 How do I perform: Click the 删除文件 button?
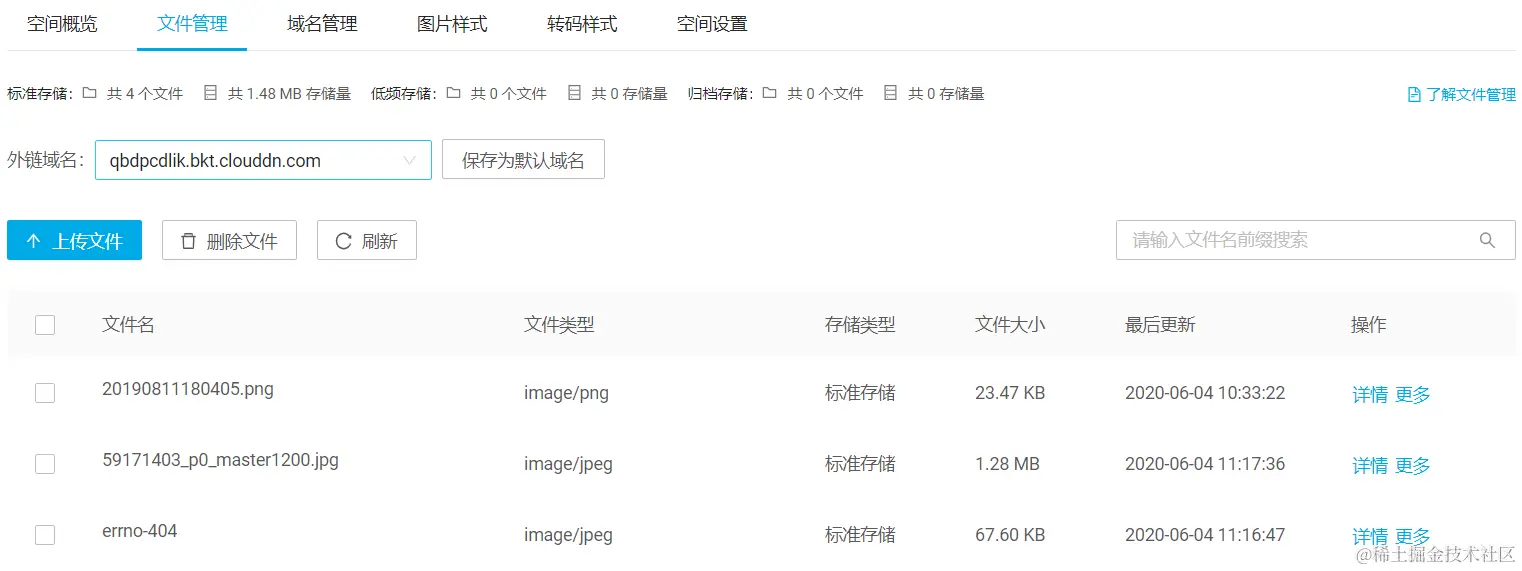click(x=229, y=240)
